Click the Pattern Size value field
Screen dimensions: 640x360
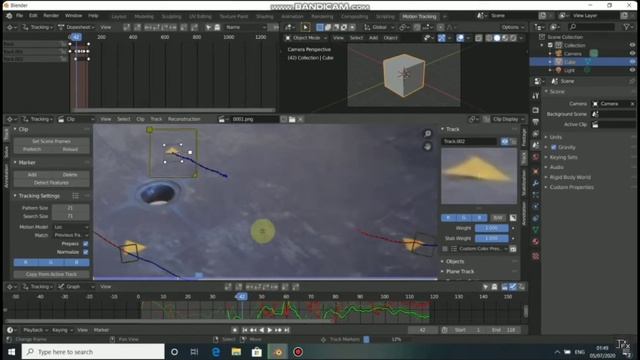point(70,208)
